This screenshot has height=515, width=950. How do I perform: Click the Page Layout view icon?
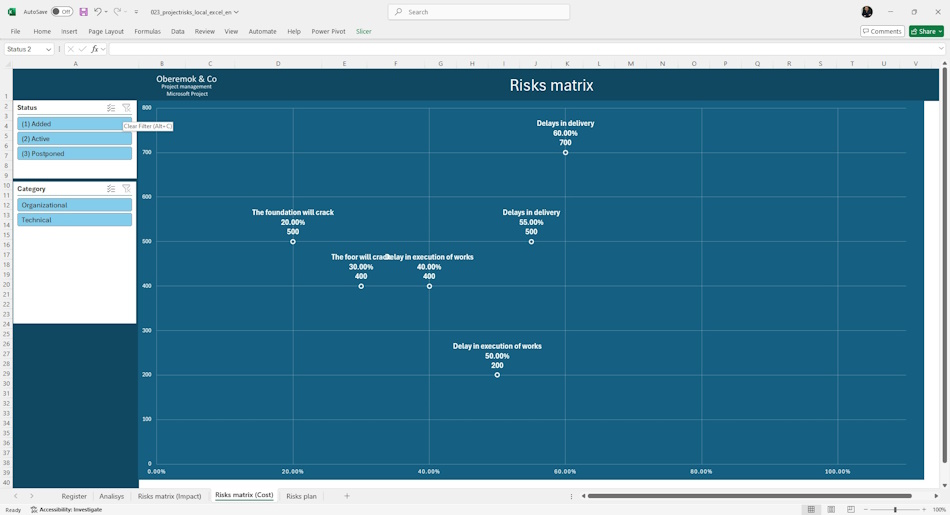[x=831, y=510]
